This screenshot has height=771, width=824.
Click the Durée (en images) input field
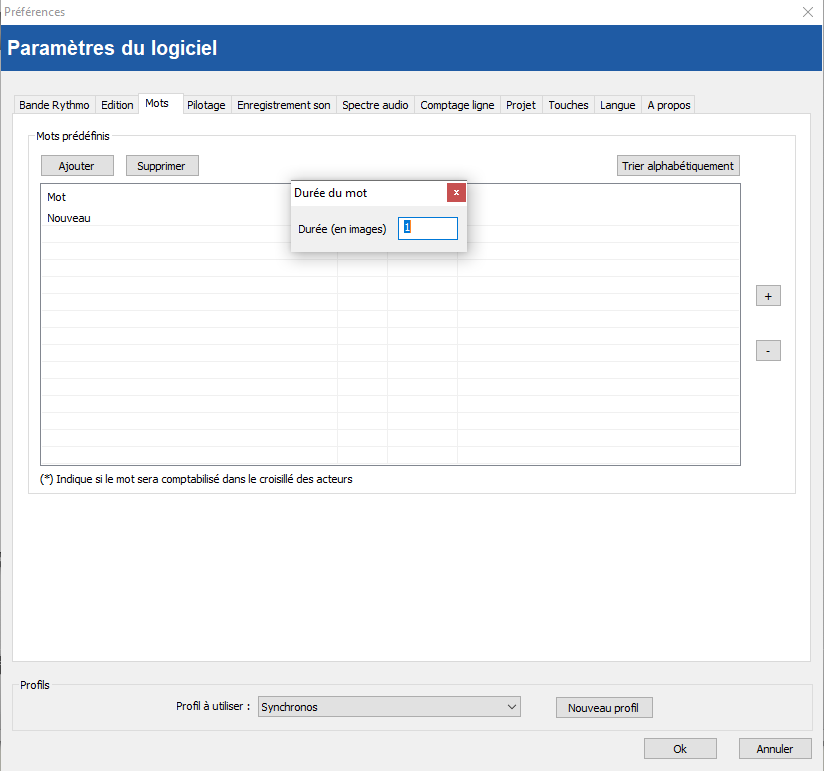pos(428,229)
